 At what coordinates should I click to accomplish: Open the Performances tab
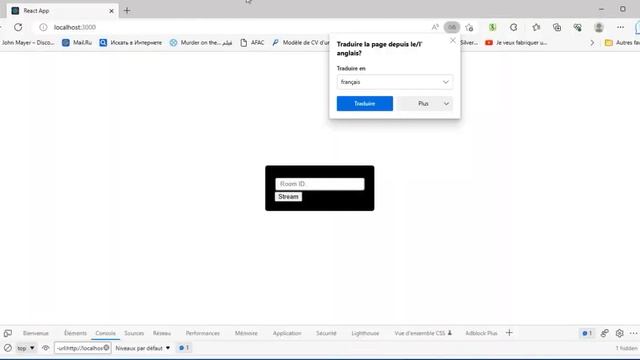tap(202, 333)
